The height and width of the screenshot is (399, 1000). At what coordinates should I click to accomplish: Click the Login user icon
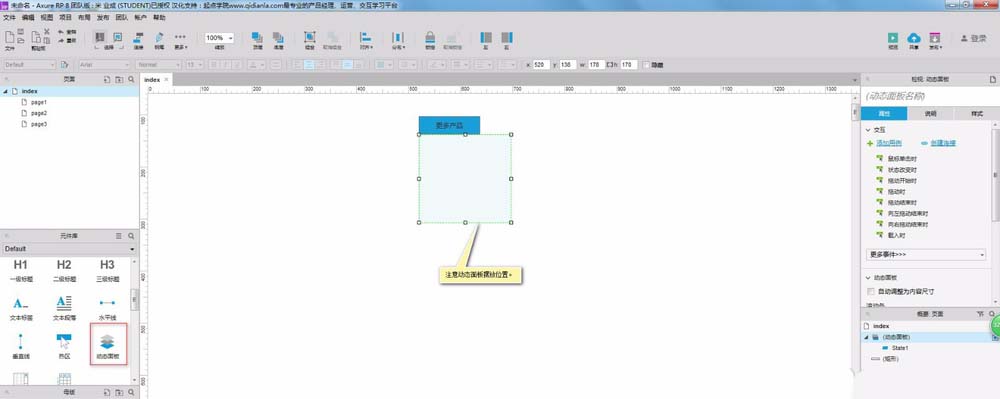coord(964,38)
